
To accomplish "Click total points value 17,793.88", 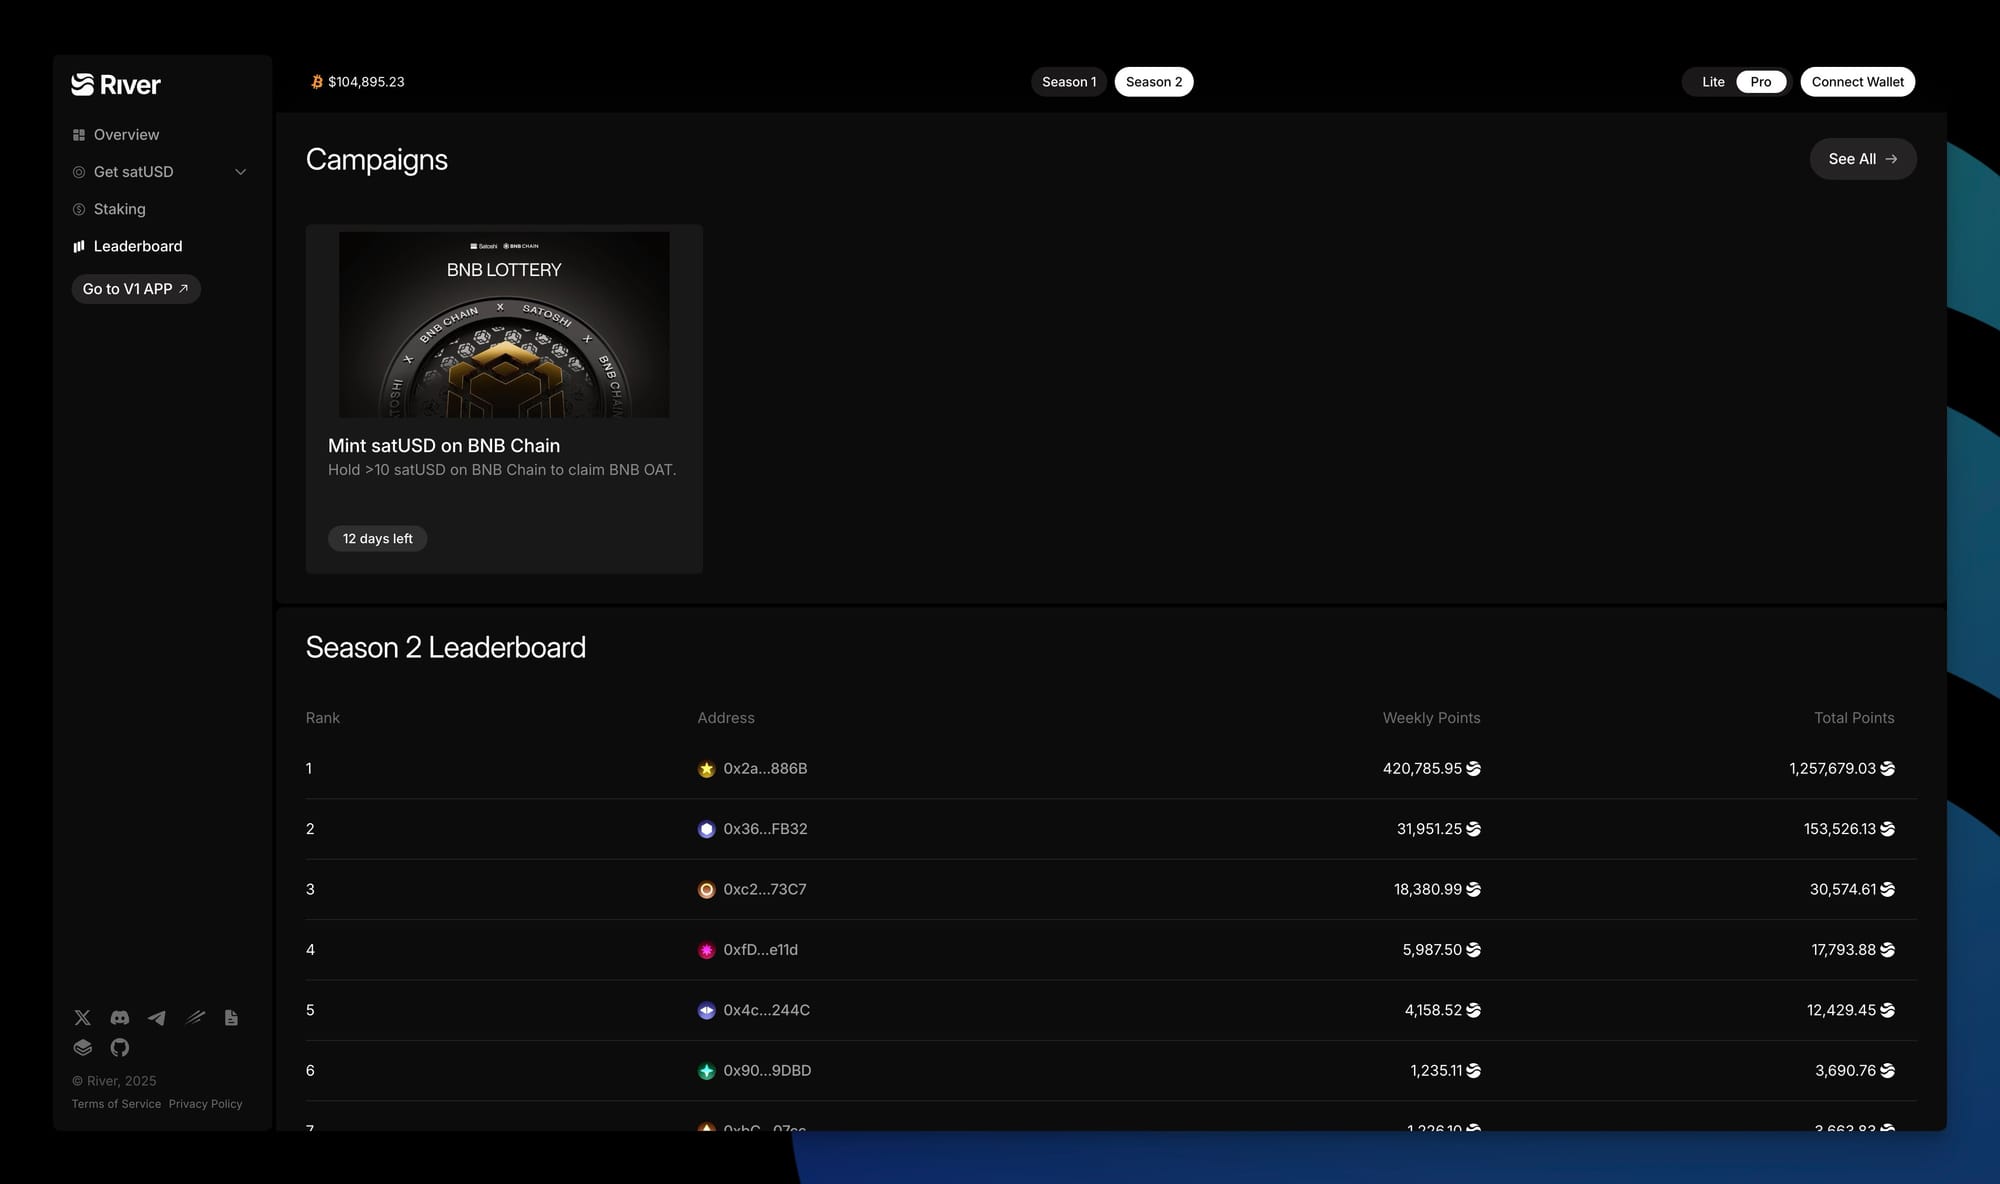I will coord(1844,950).
